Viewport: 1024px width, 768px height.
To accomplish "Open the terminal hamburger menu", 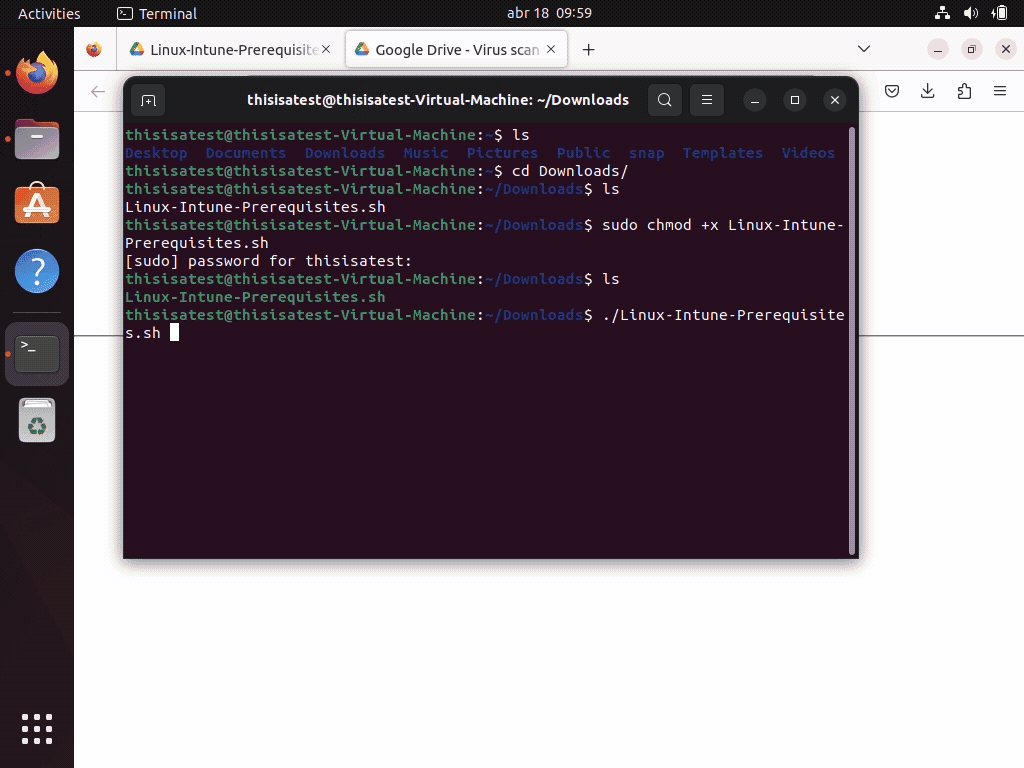I will point(706,100).
